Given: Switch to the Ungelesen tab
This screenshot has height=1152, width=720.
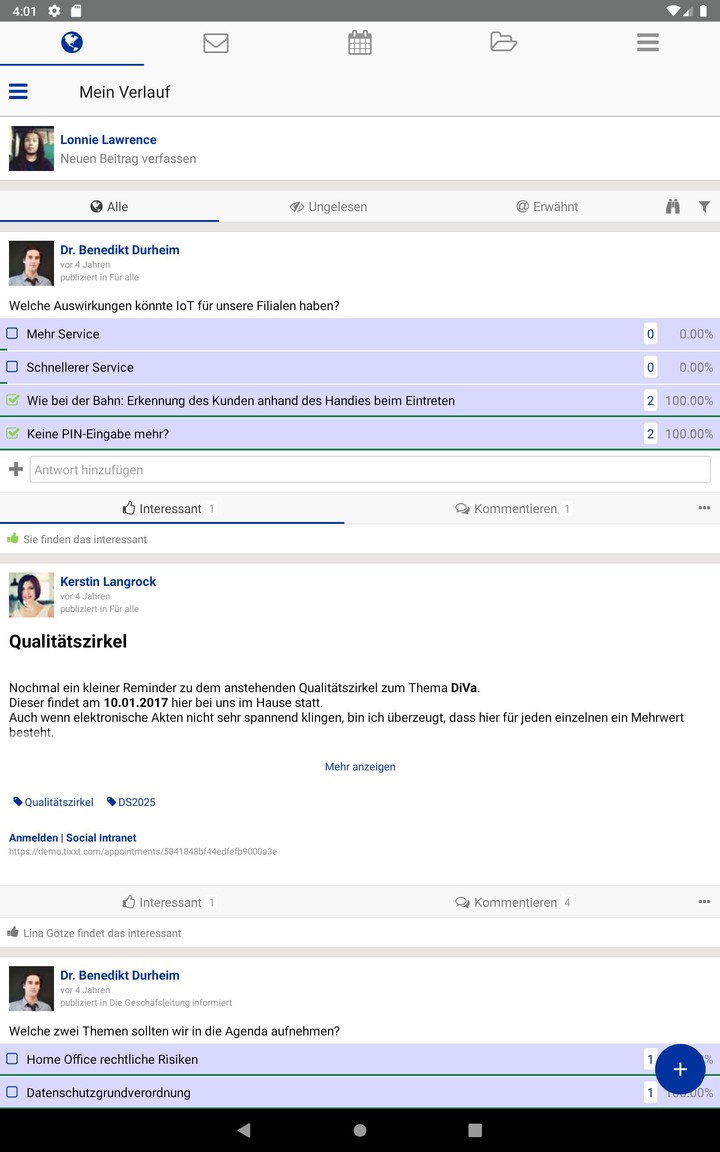Looking at the screenshot, I should coord(328,206).
